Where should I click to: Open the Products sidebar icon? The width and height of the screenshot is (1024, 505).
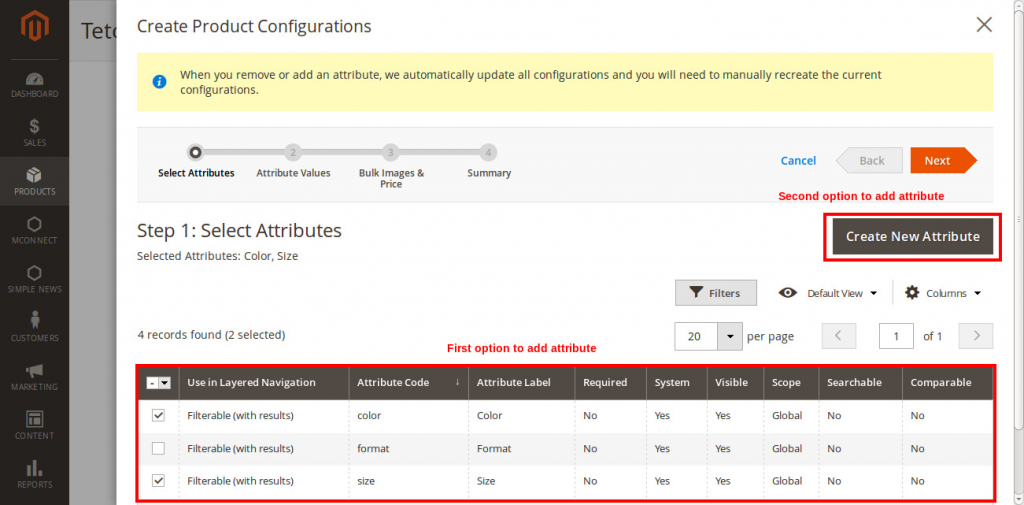[x=34, y=181]
